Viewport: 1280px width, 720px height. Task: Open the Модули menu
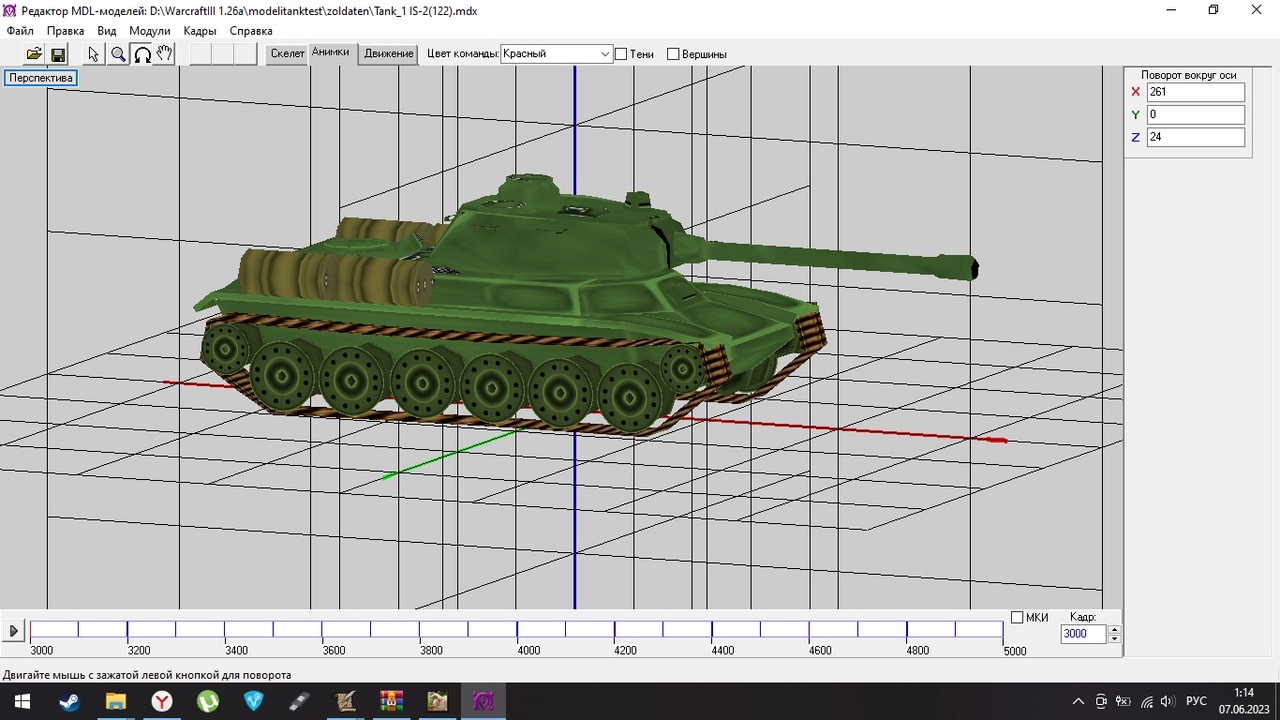tap(150, 31)
